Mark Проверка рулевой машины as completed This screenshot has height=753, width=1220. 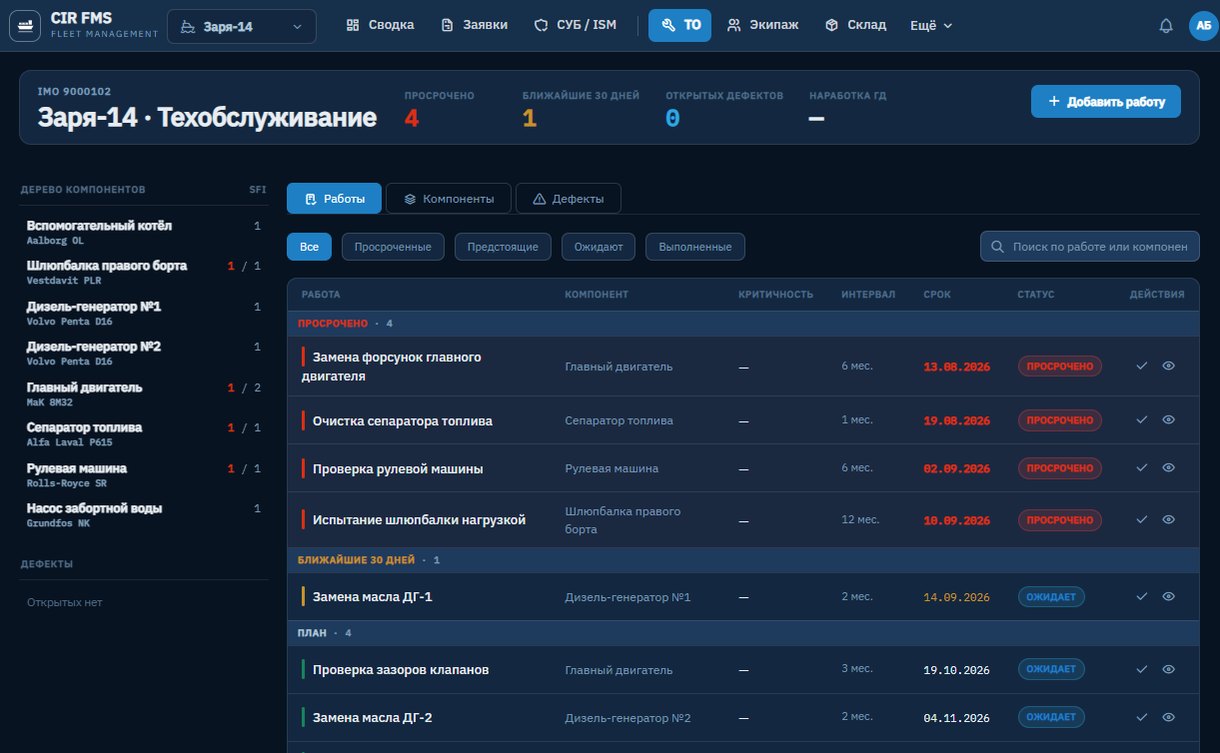pos(1141,468)
